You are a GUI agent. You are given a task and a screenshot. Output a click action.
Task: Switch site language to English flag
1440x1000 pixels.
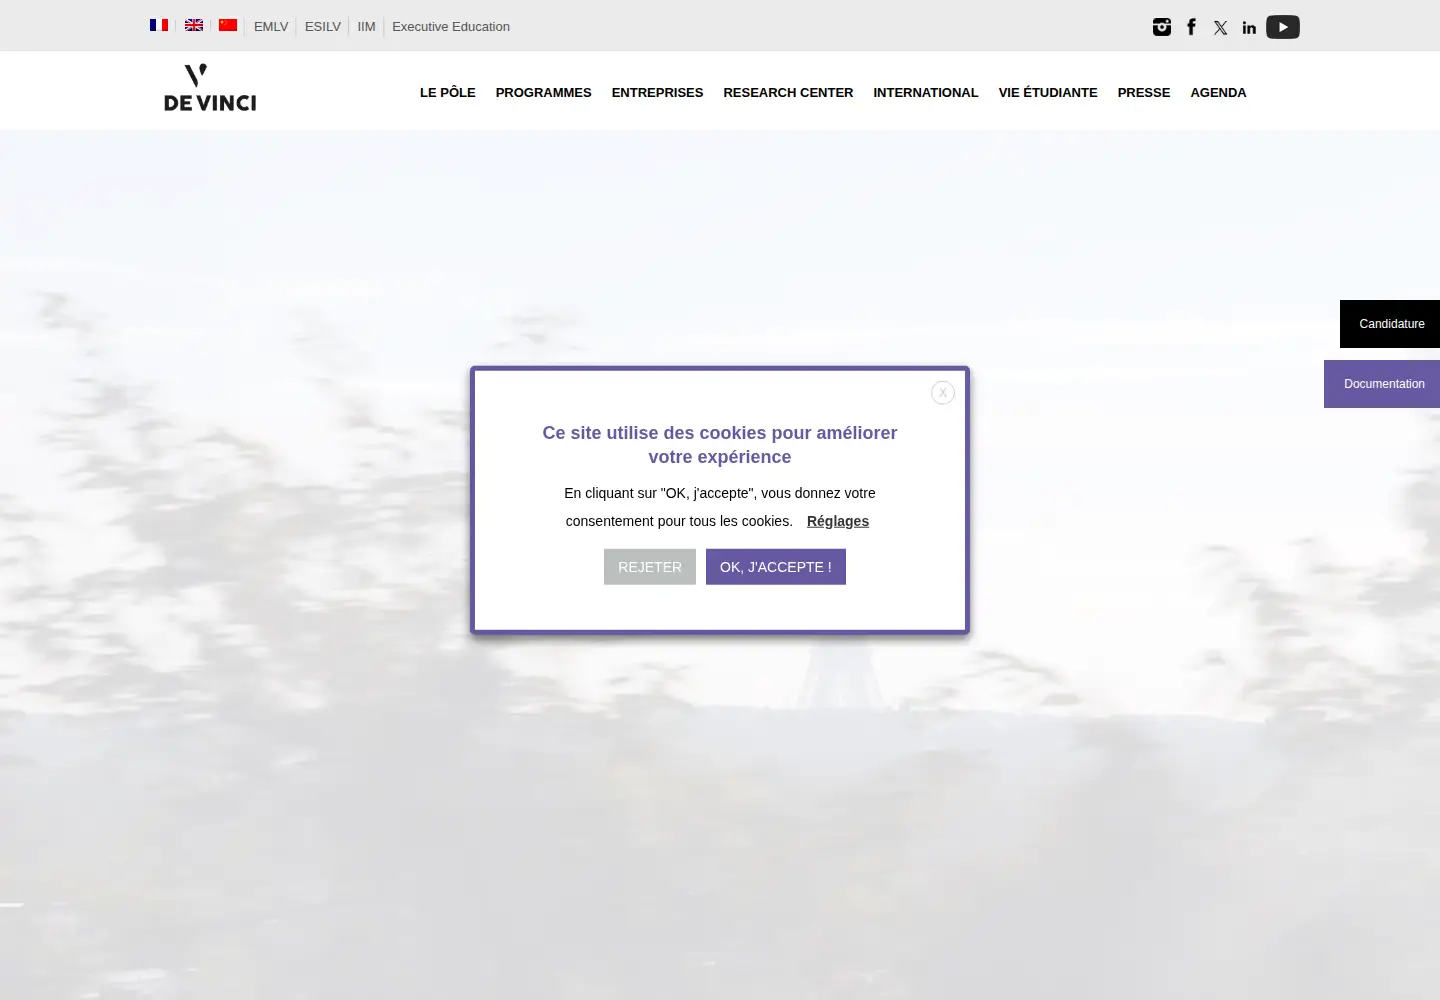click(x=194, y=25)
